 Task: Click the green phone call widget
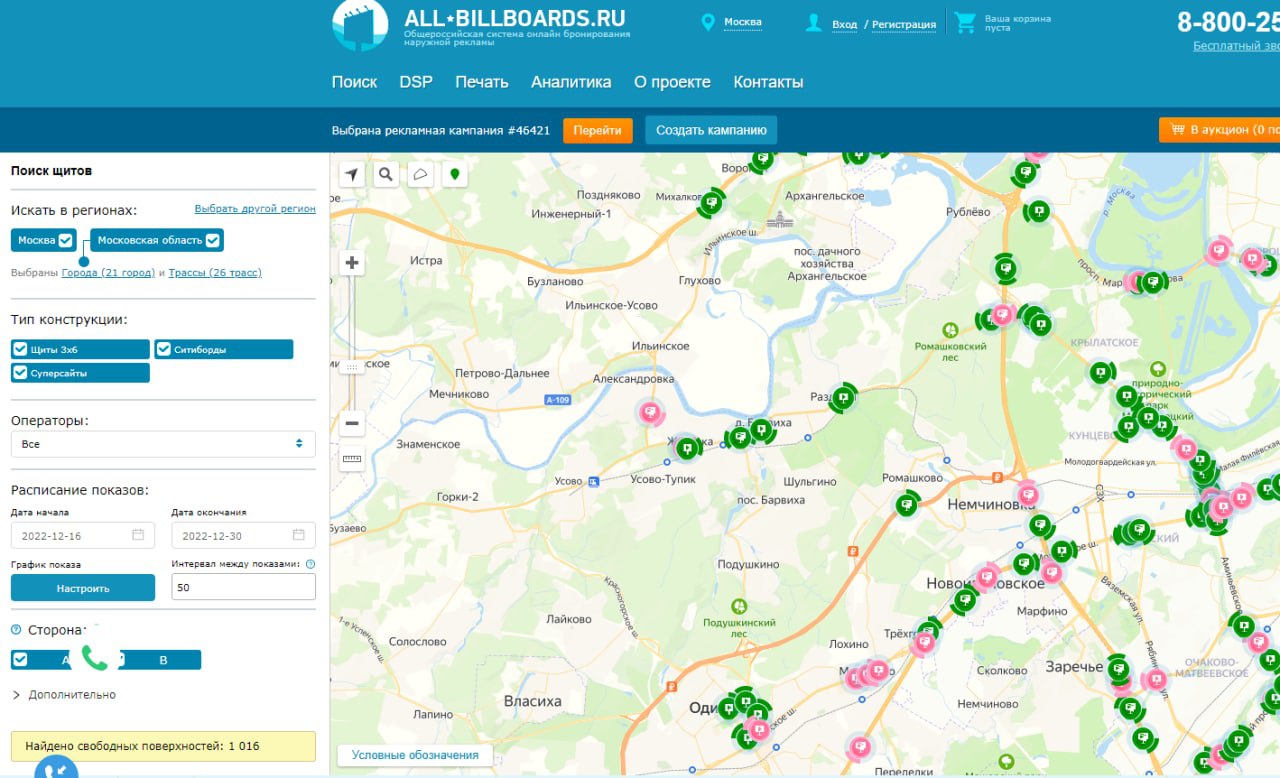94,657
